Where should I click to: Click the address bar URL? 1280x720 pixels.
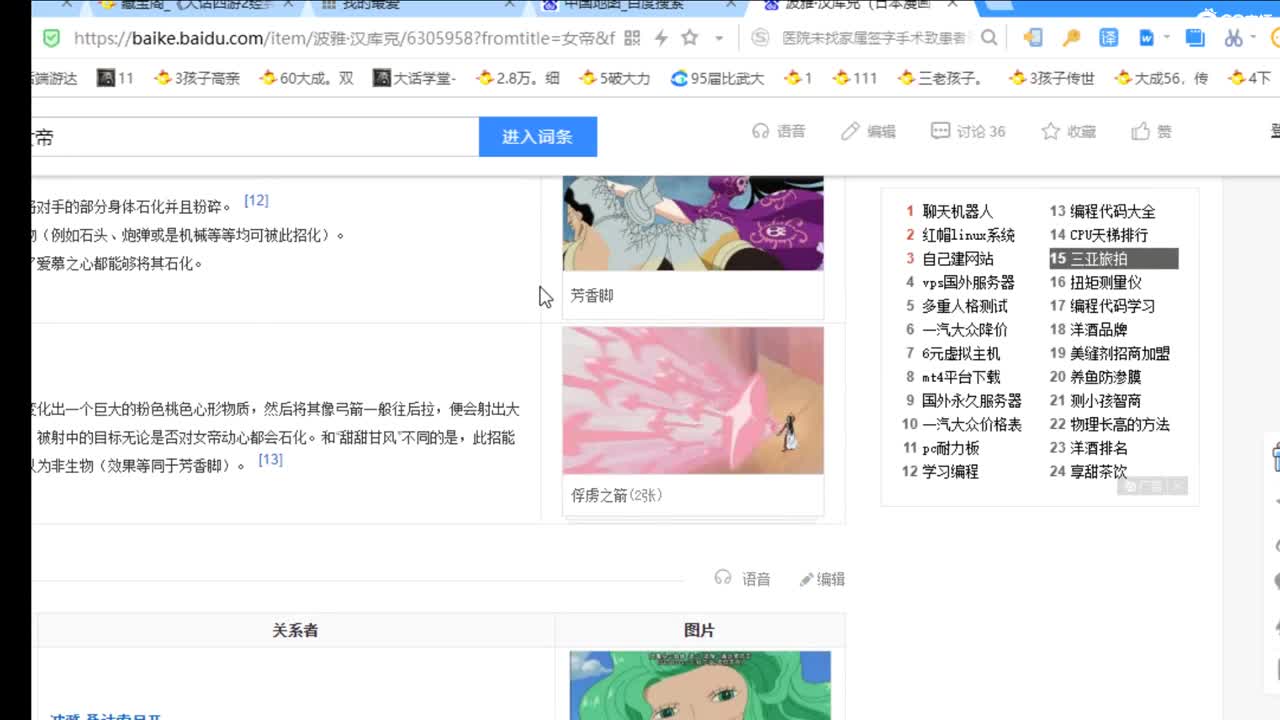click(344, 38)
